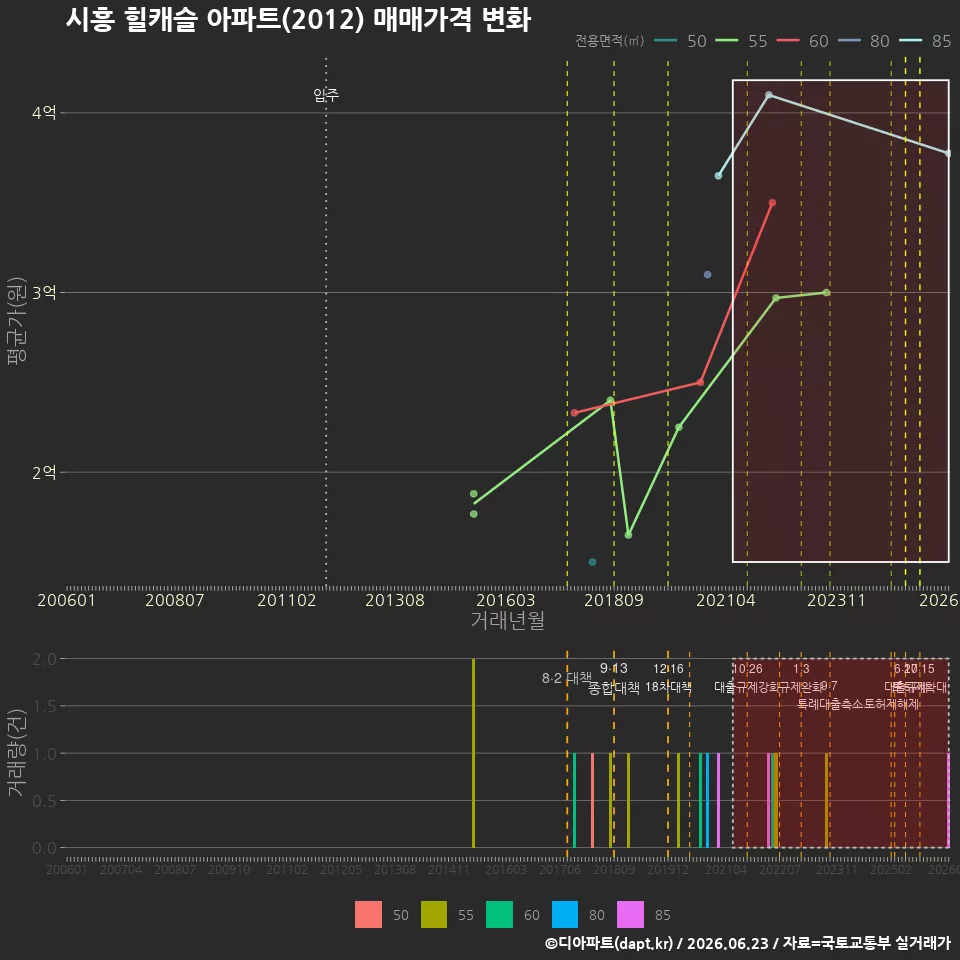Click the 55㎡ data point on the 3억 gridline
960x960 pixels.
[826, 293]
